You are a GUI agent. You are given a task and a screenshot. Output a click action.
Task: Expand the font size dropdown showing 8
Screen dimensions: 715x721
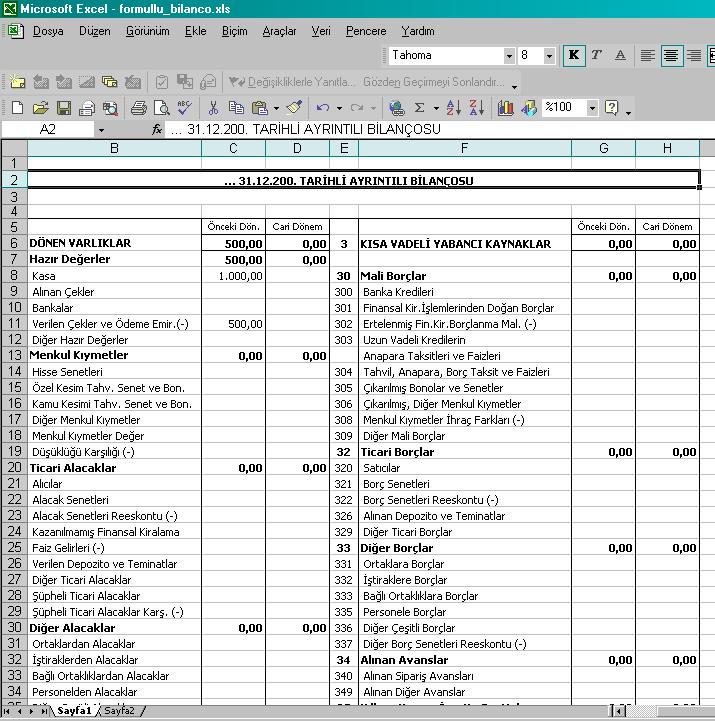click(551, 56)
